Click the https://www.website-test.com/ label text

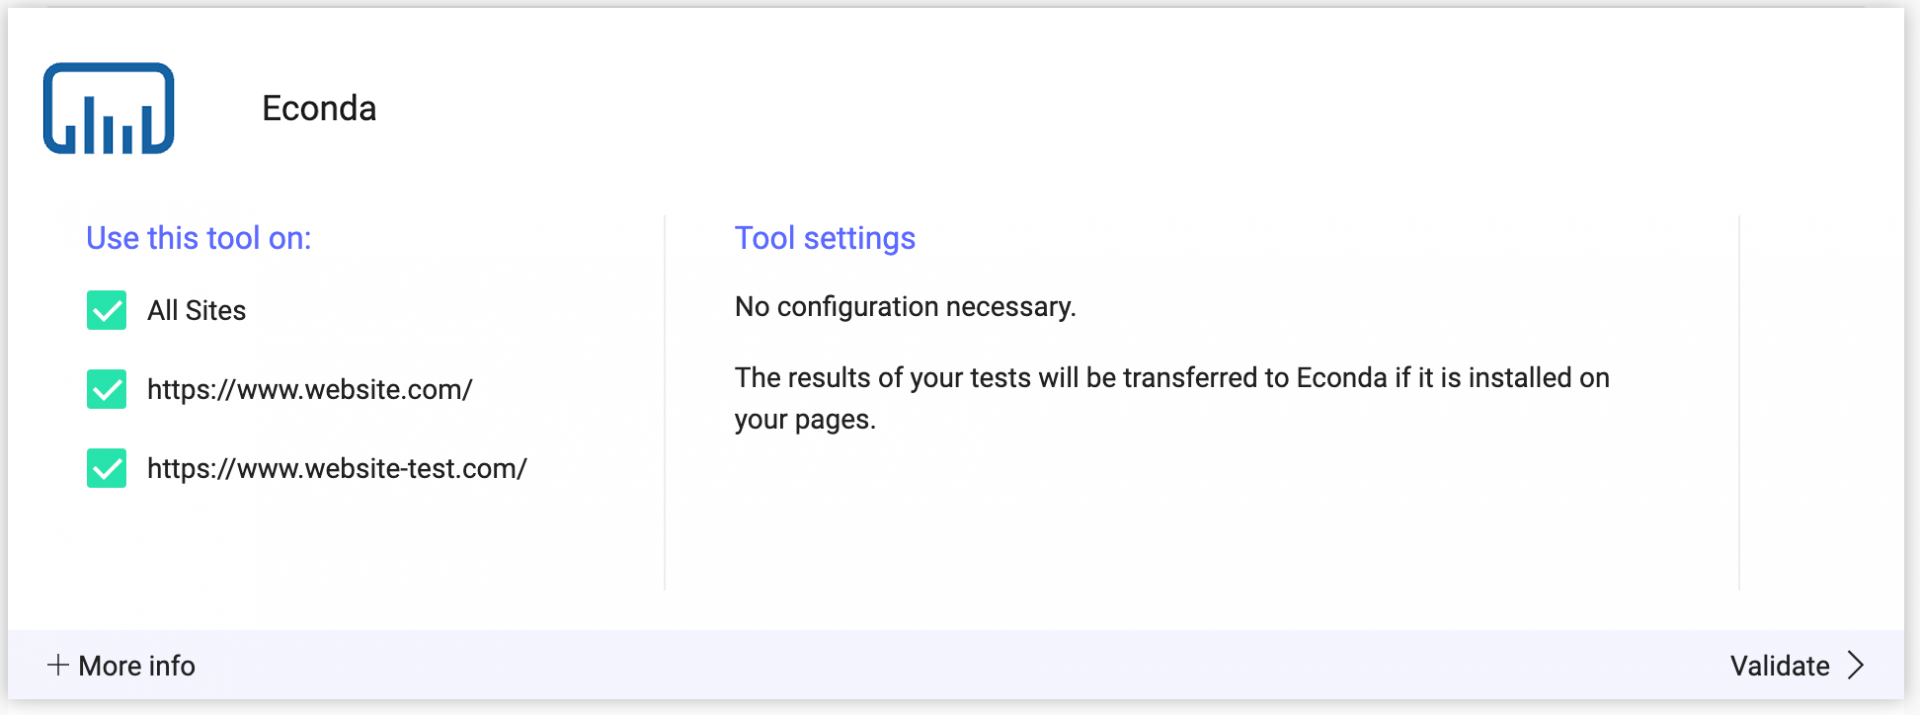(337, 468)
